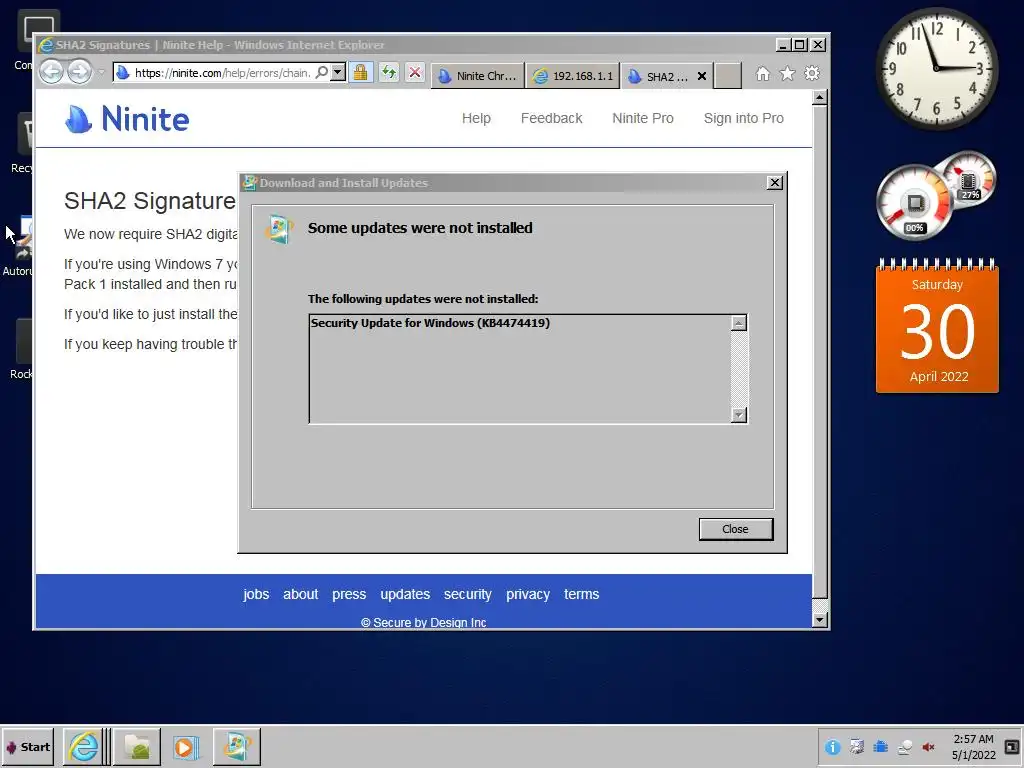This screenshot has height=768, width=1024.
Task: Click the Ninite logo
Action: (x=127, y=119)
